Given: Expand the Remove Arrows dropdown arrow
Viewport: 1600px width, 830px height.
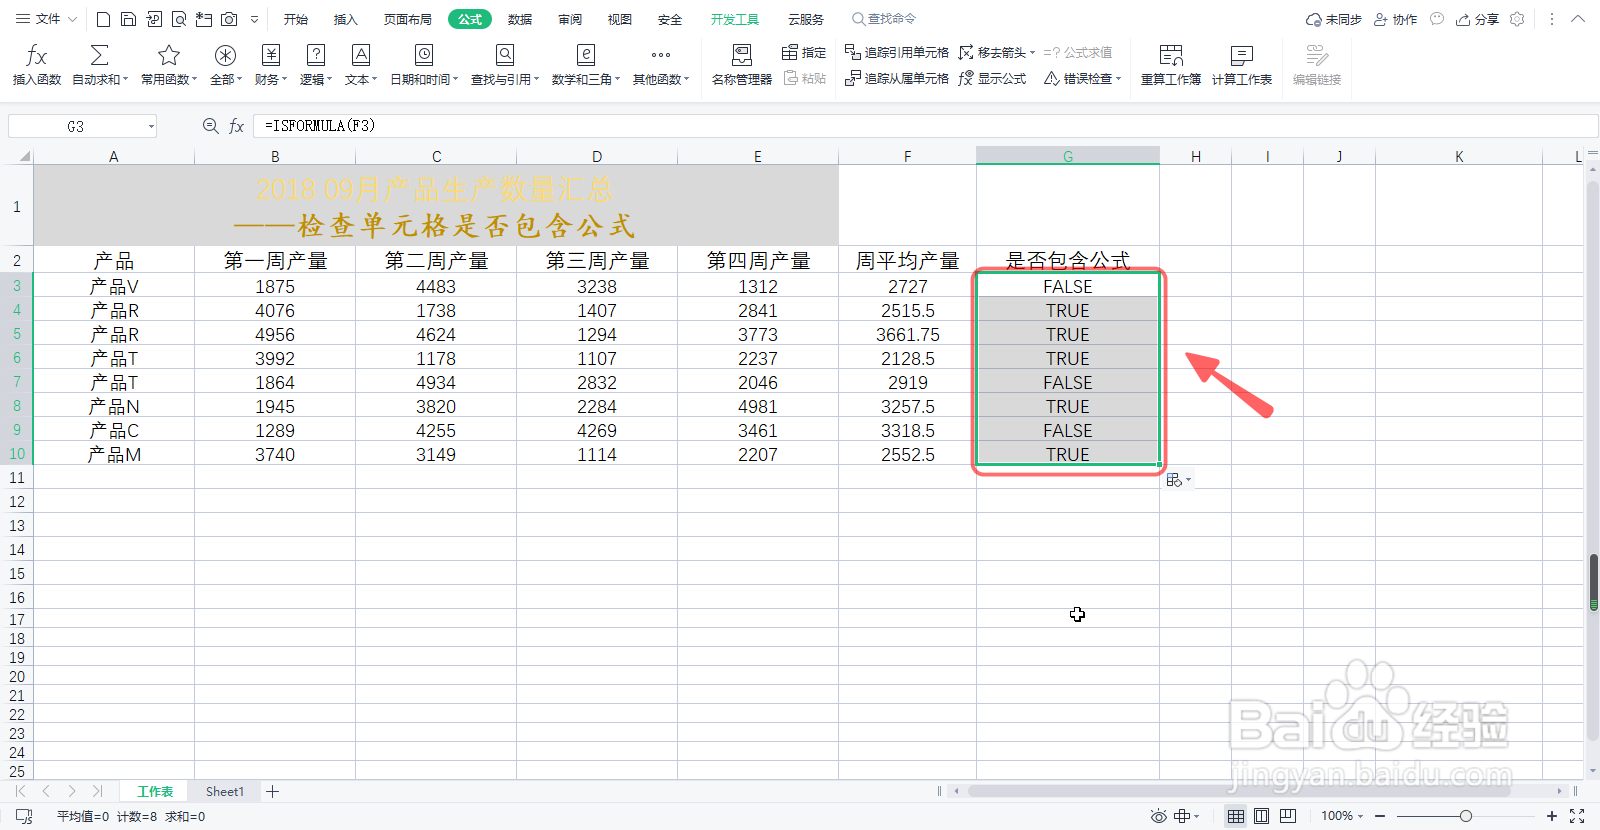Looking at the screenshot, I should click(x=1031, y=52).
